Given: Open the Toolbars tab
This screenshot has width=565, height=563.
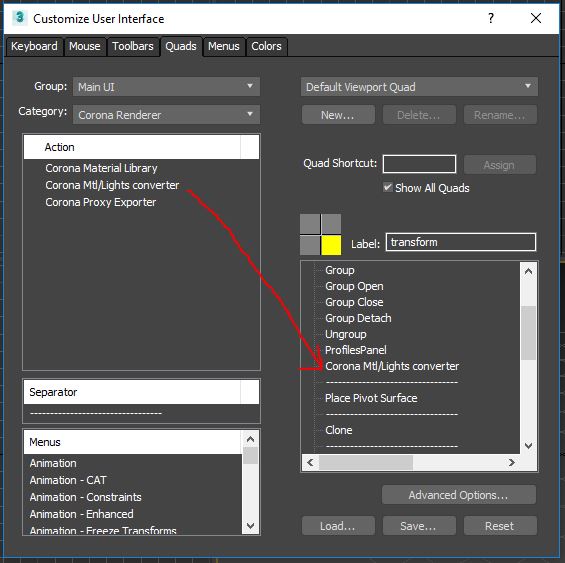Looking at the screenshot, I should pyautogui.click(x=133, y=46).
